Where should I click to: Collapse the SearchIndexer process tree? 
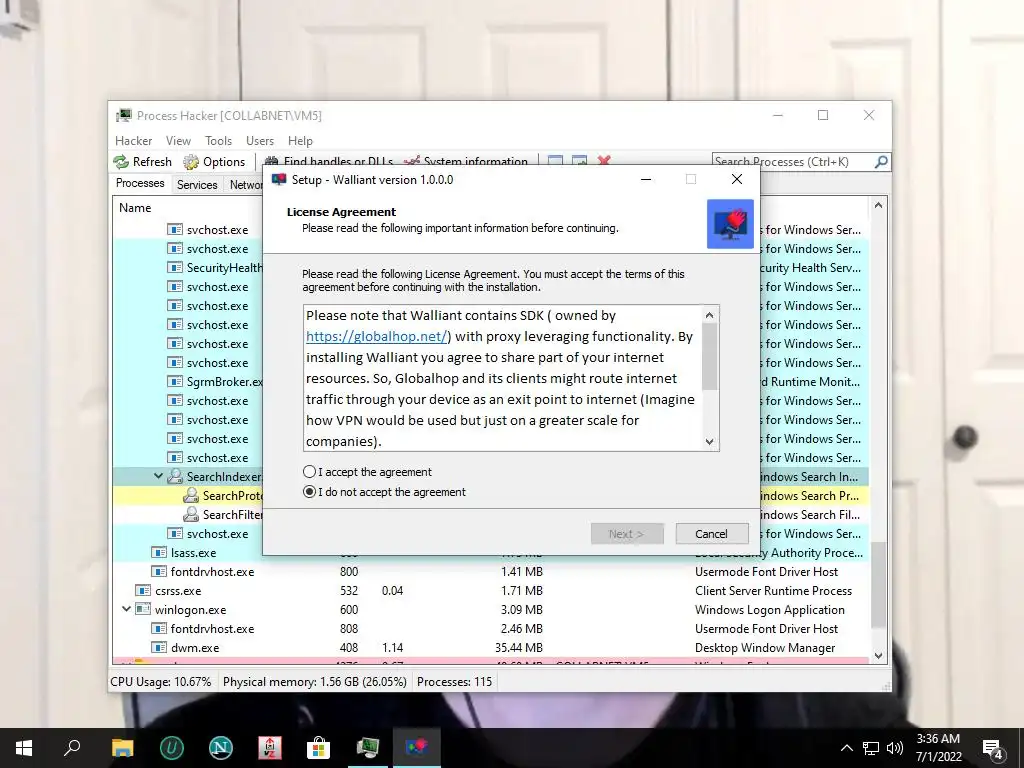[x=158, y=476]
